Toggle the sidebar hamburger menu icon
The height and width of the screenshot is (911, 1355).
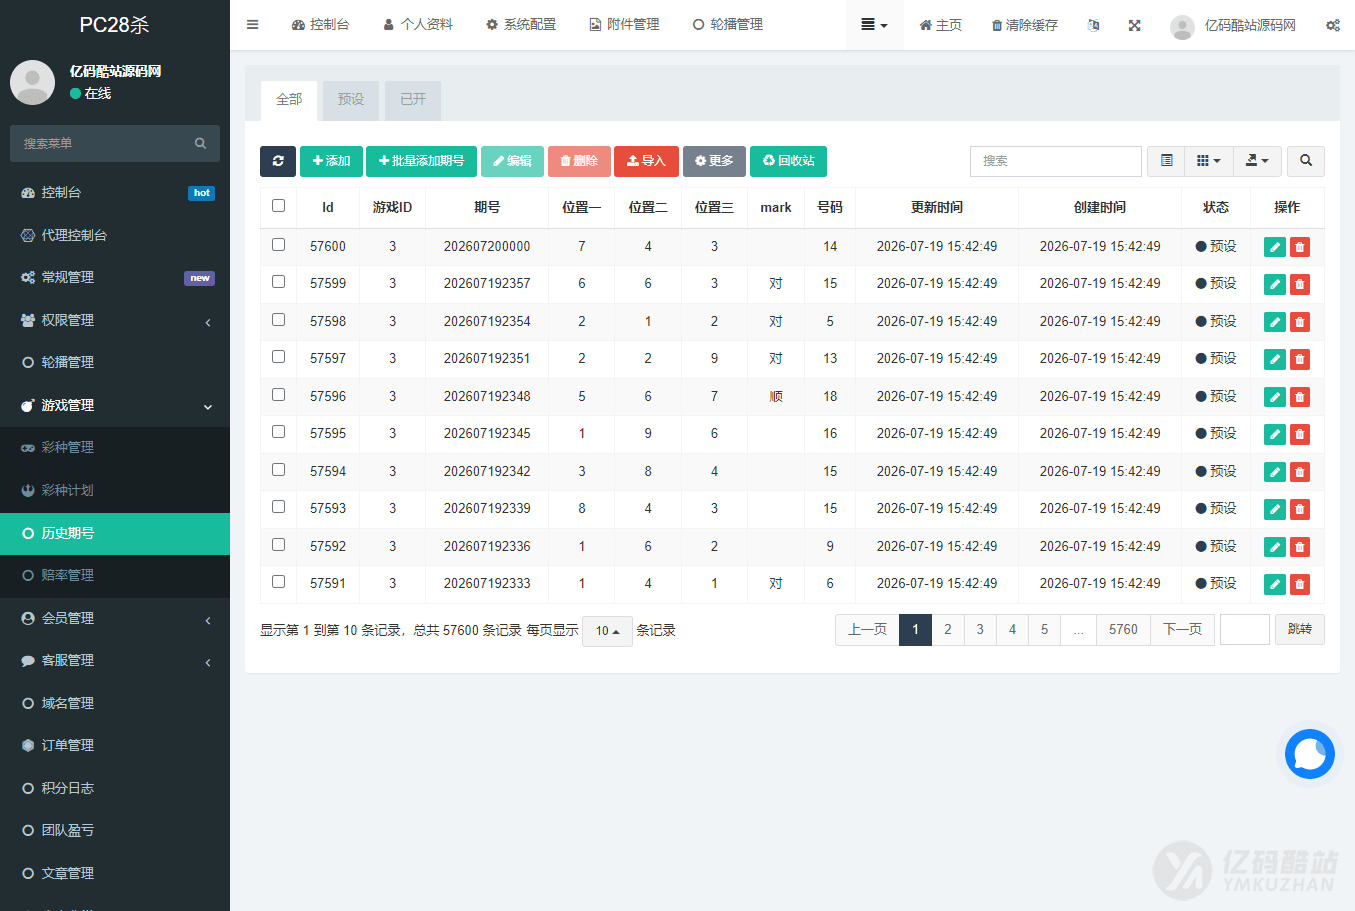pyautogui.click(x=252, y=25)
